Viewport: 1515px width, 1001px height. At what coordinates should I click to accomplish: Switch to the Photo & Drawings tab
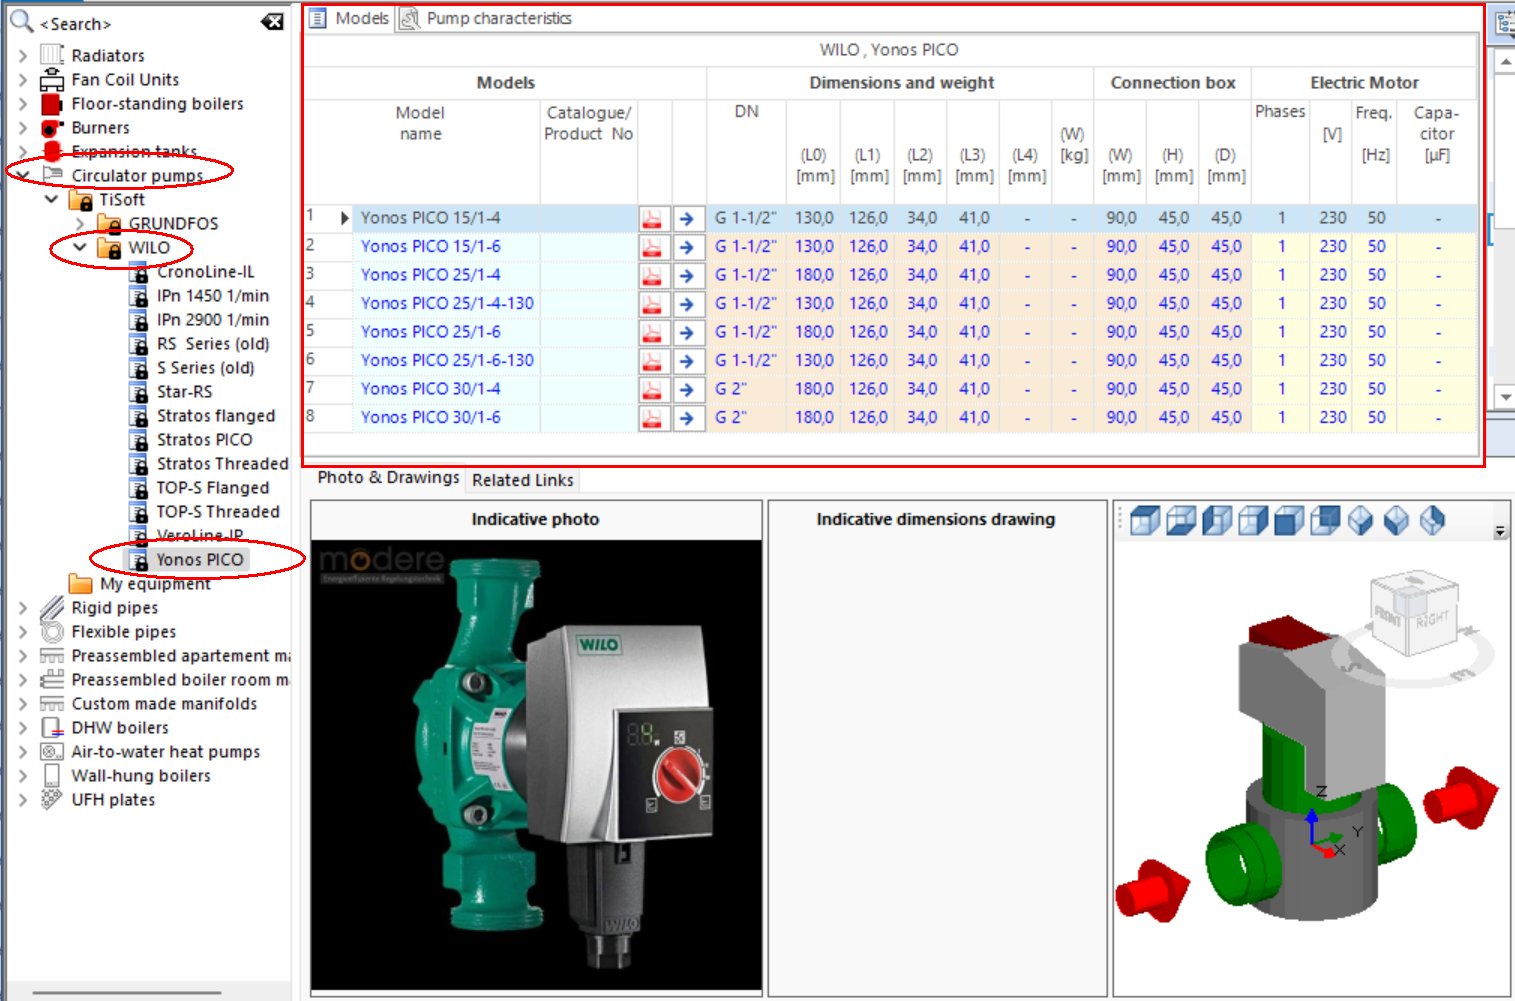point(387,477)
